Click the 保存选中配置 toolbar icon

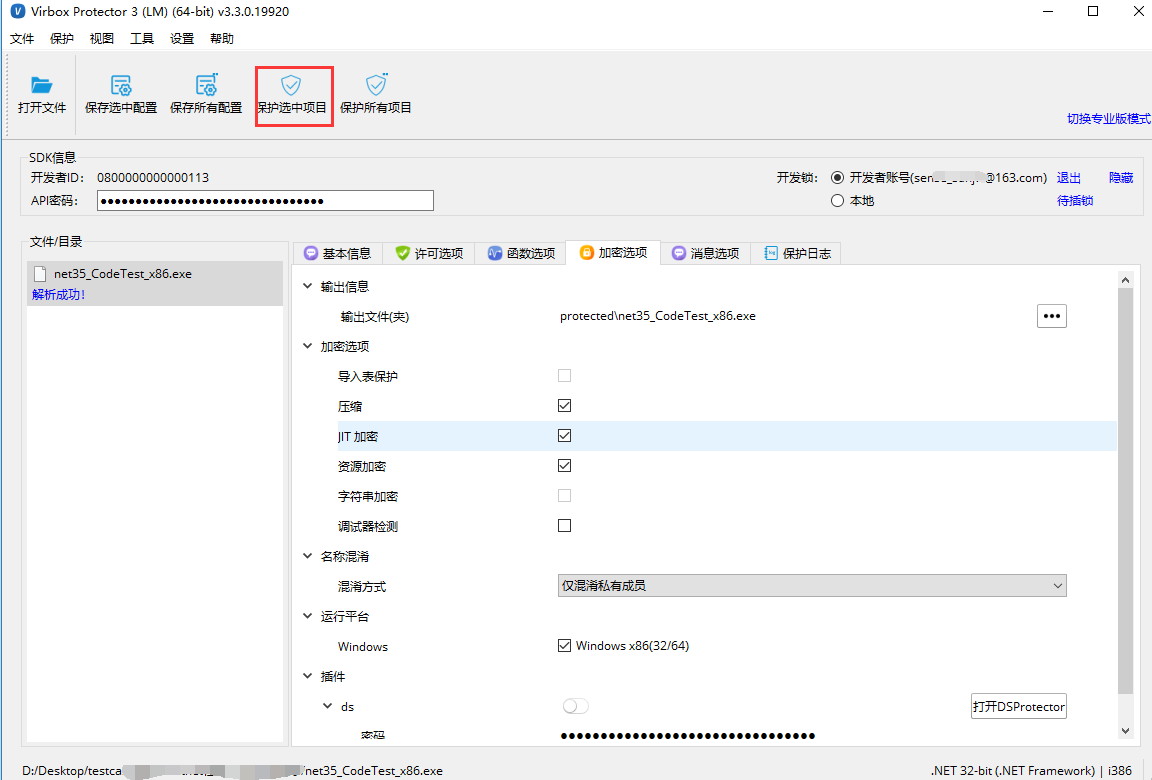pos(121,85)
